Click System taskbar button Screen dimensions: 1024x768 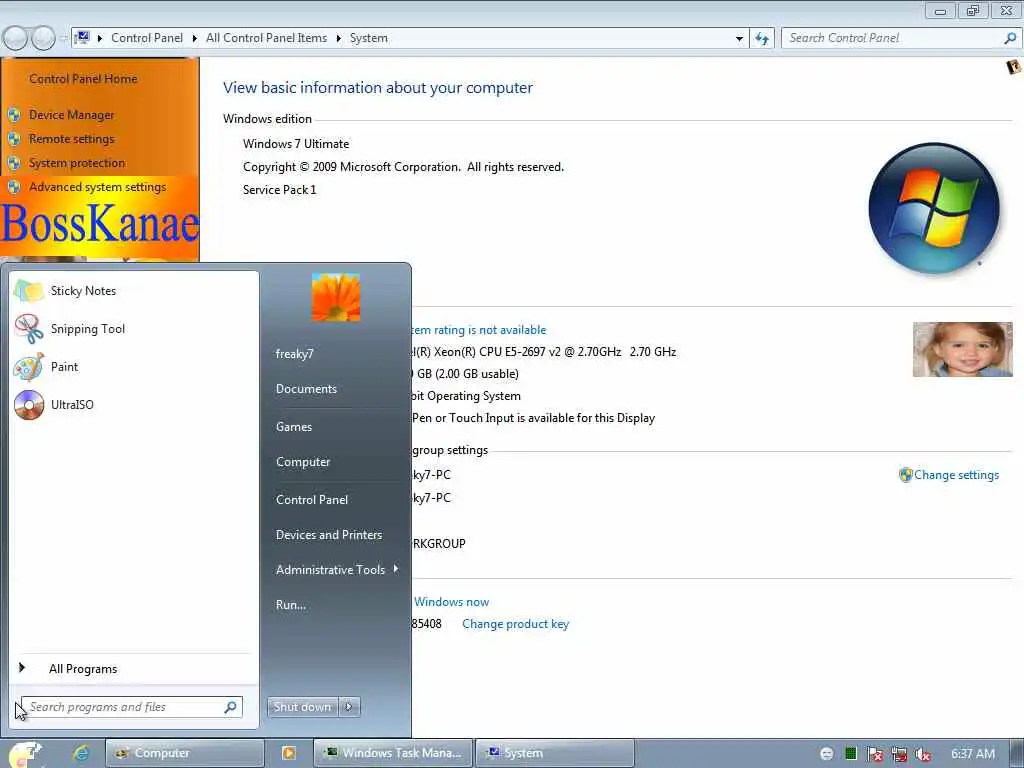click(554, 753)
